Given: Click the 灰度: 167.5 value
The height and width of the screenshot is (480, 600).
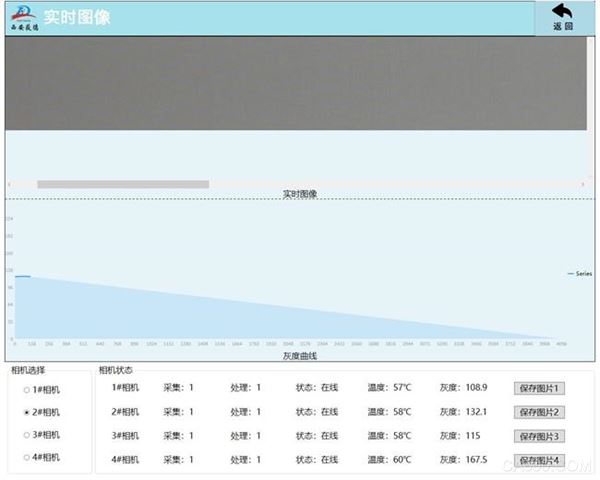Looking at the screenshot, I should [463, 459].
